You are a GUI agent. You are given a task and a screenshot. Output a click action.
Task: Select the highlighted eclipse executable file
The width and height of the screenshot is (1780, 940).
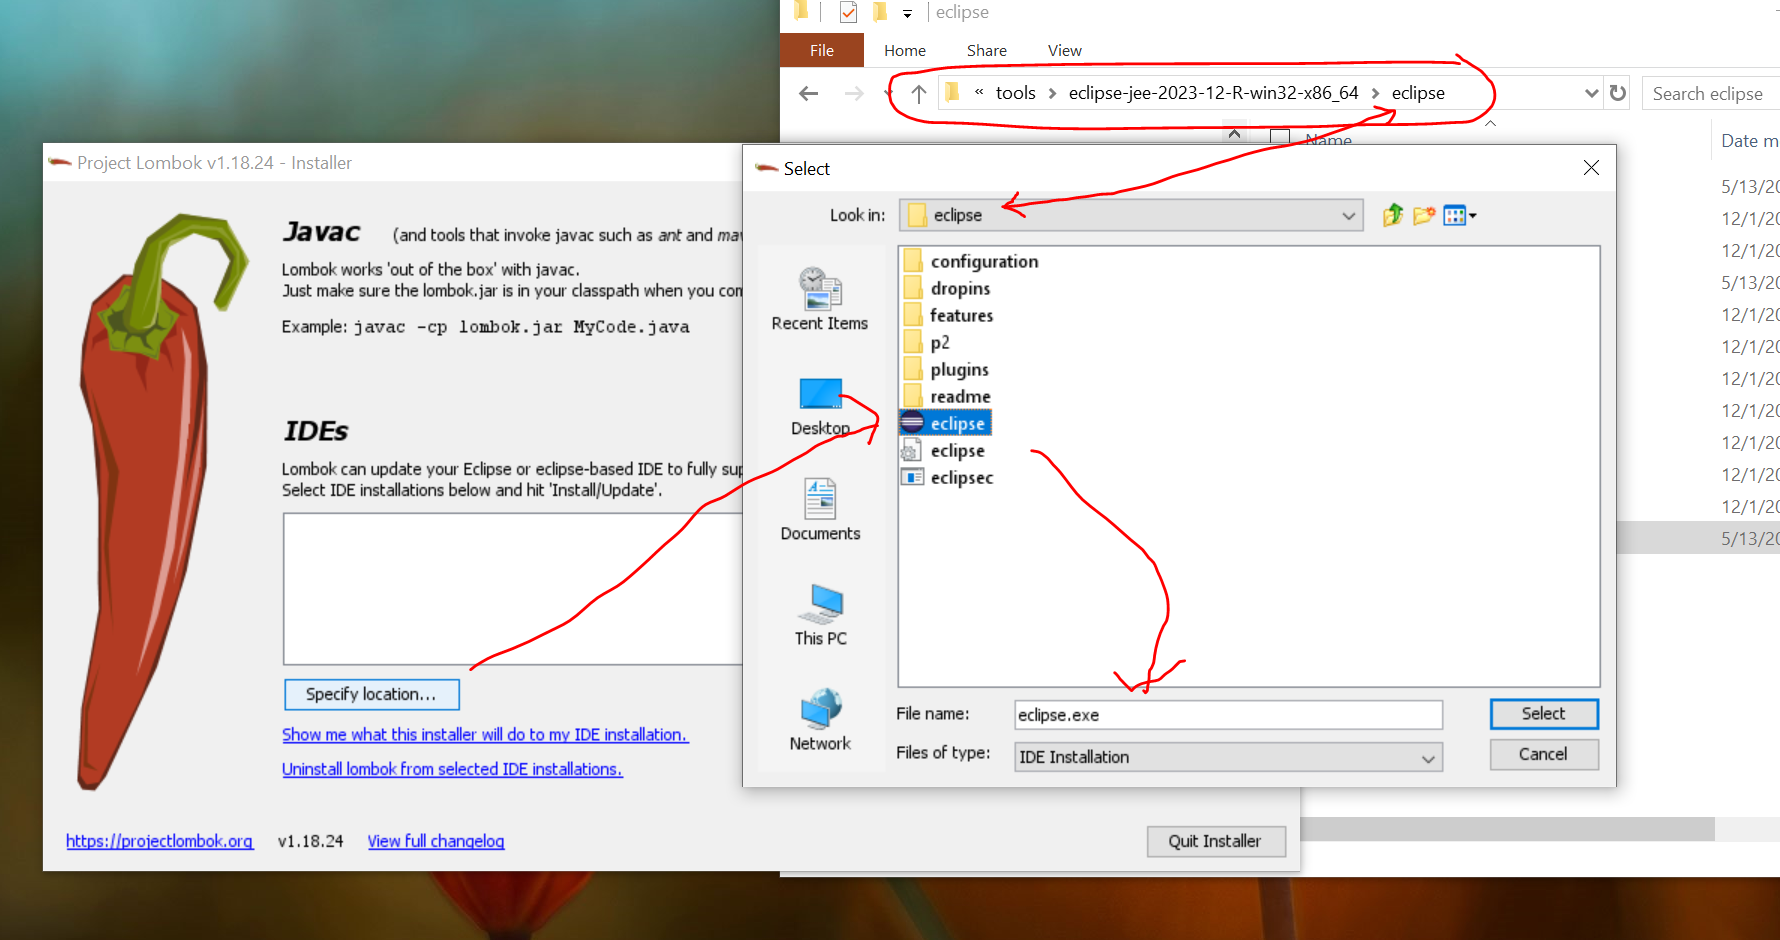click(944, 423)
